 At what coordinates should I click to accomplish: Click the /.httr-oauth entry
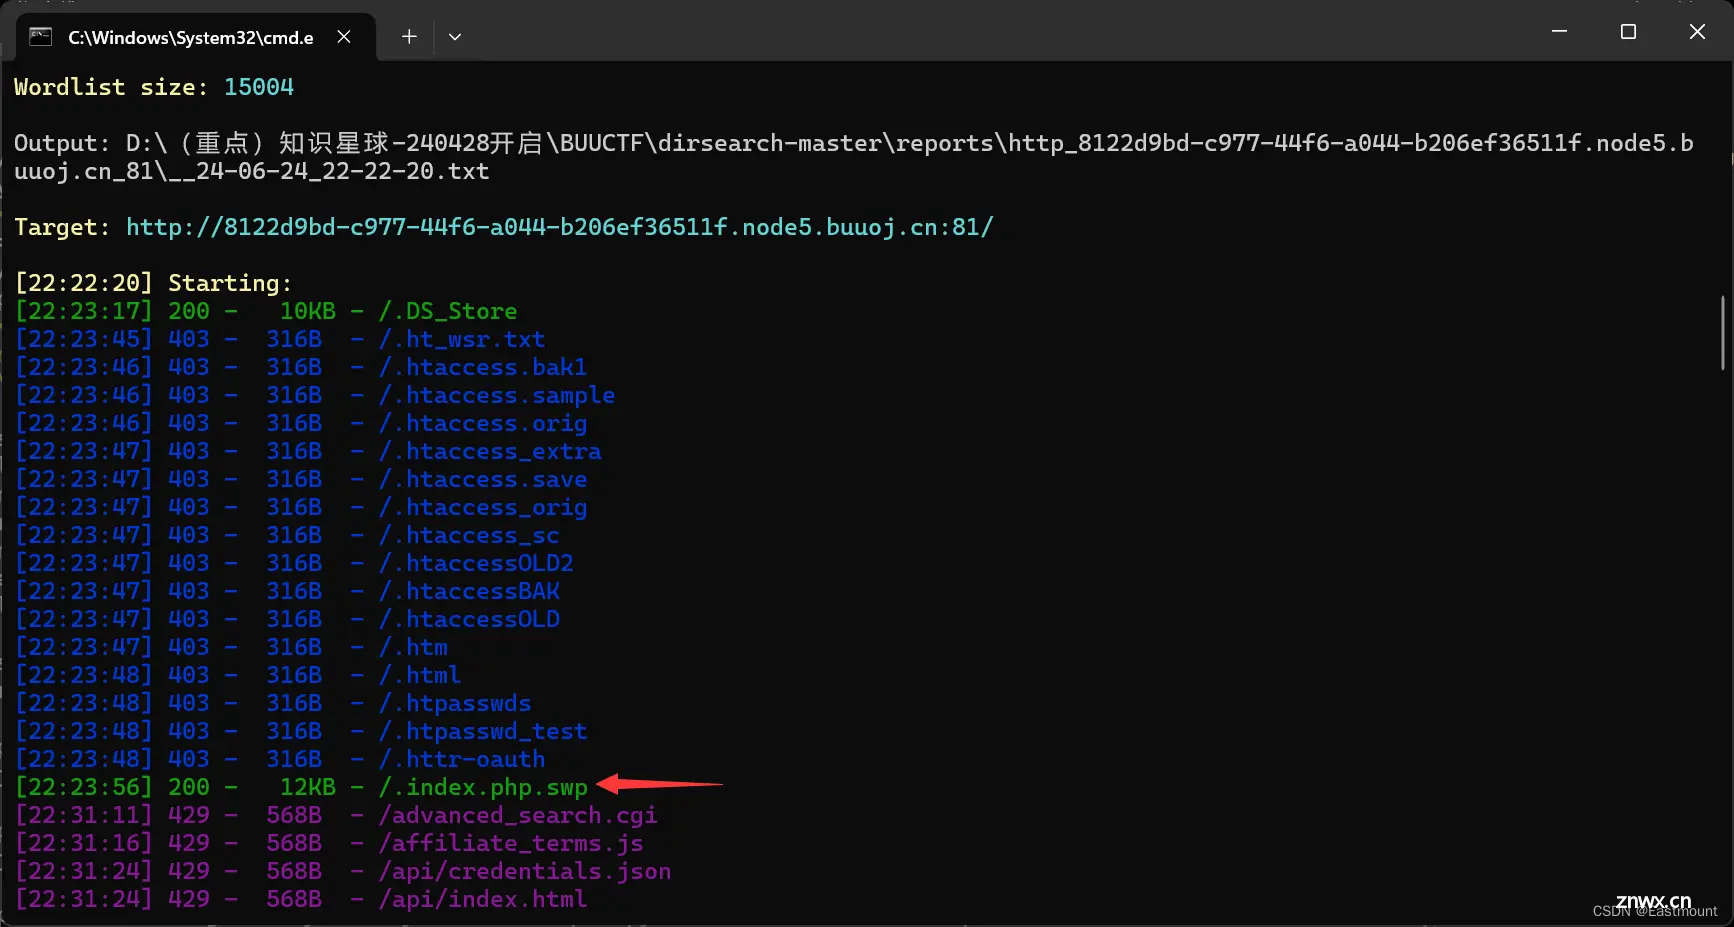tap(462, 759)
